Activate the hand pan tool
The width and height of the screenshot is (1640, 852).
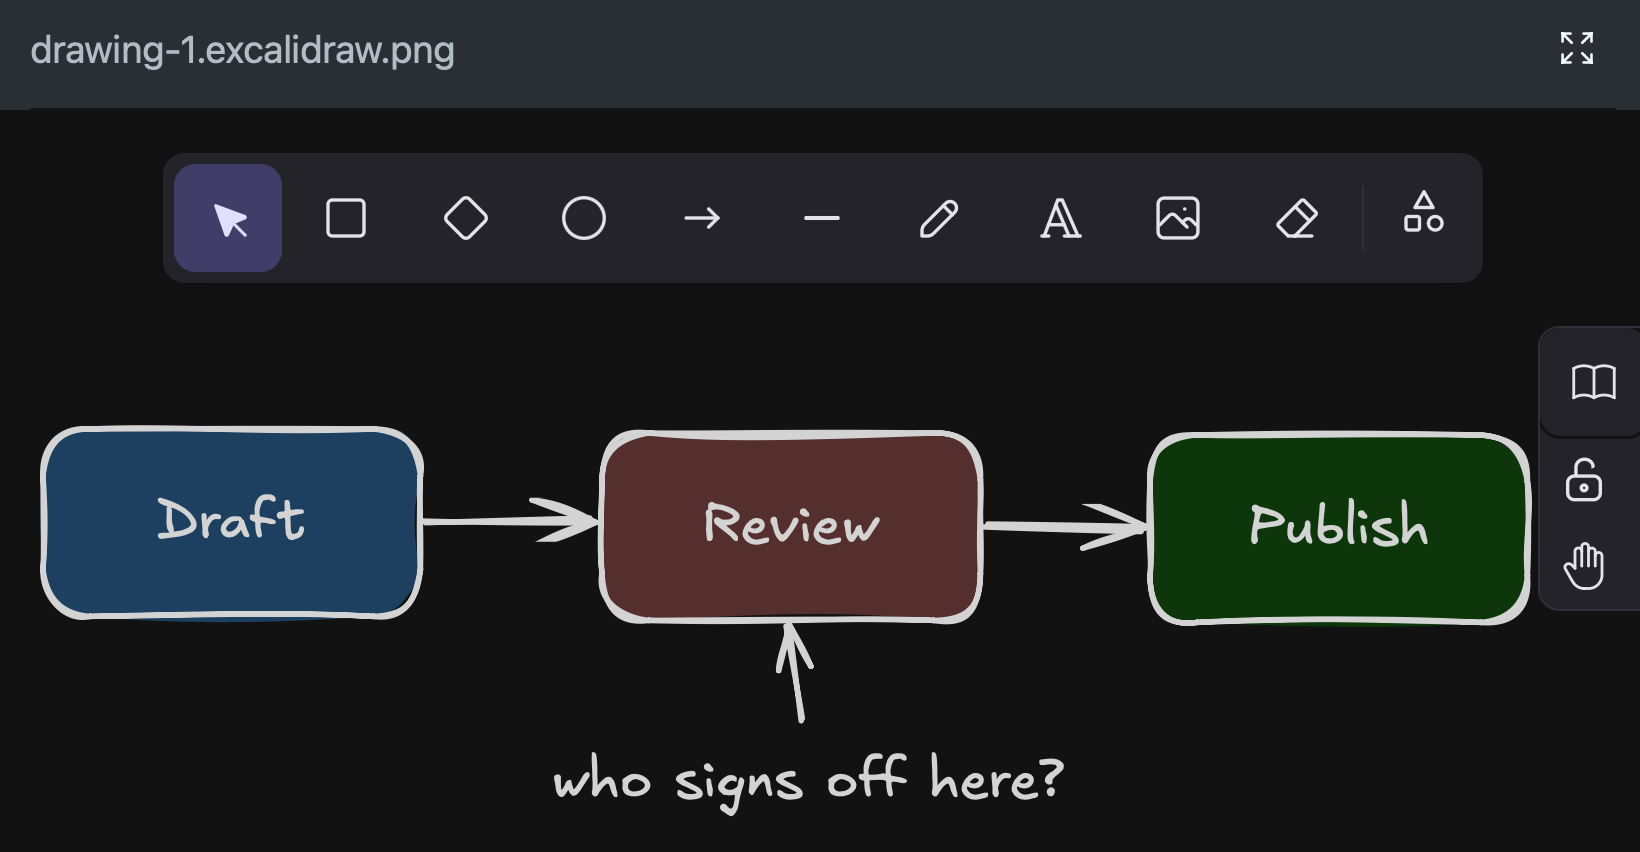point(1584,566)
